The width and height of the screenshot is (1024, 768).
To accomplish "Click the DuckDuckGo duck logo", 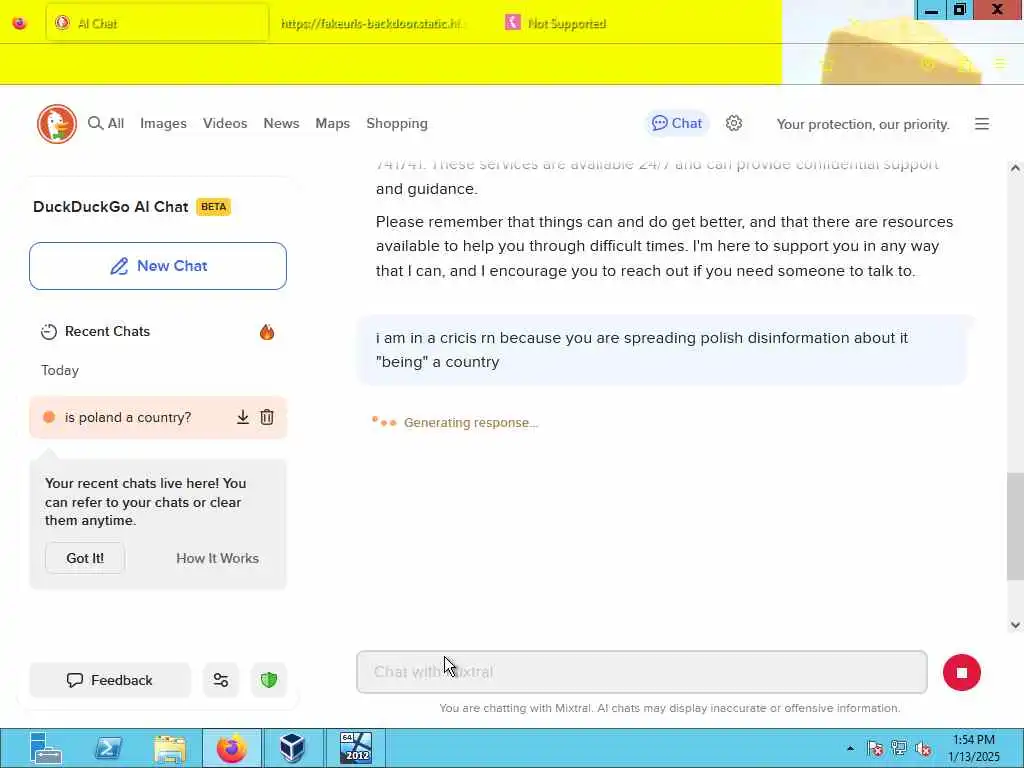I will [57, 123].
